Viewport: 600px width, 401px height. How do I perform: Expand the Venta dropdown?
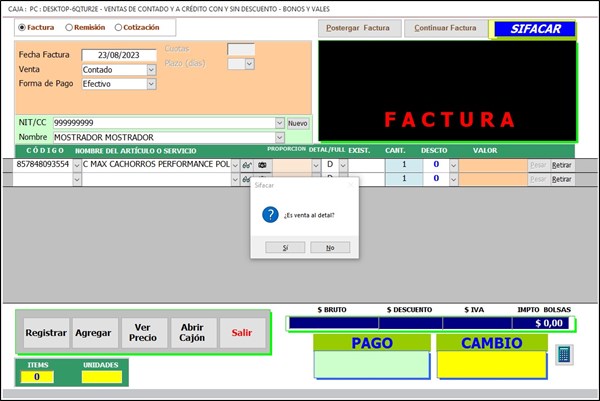coord(151,70)
